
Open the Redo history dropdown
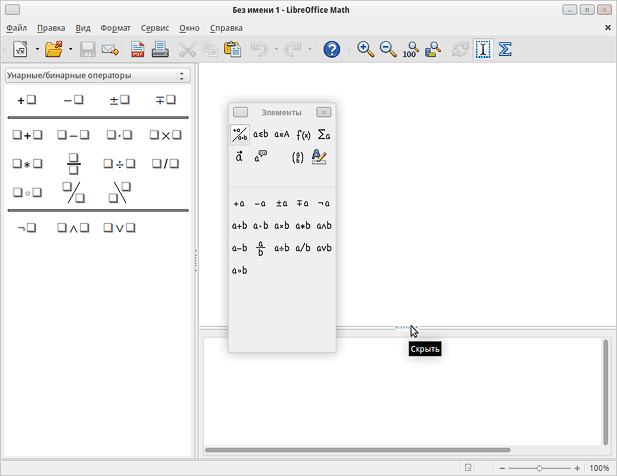point(310,50)
